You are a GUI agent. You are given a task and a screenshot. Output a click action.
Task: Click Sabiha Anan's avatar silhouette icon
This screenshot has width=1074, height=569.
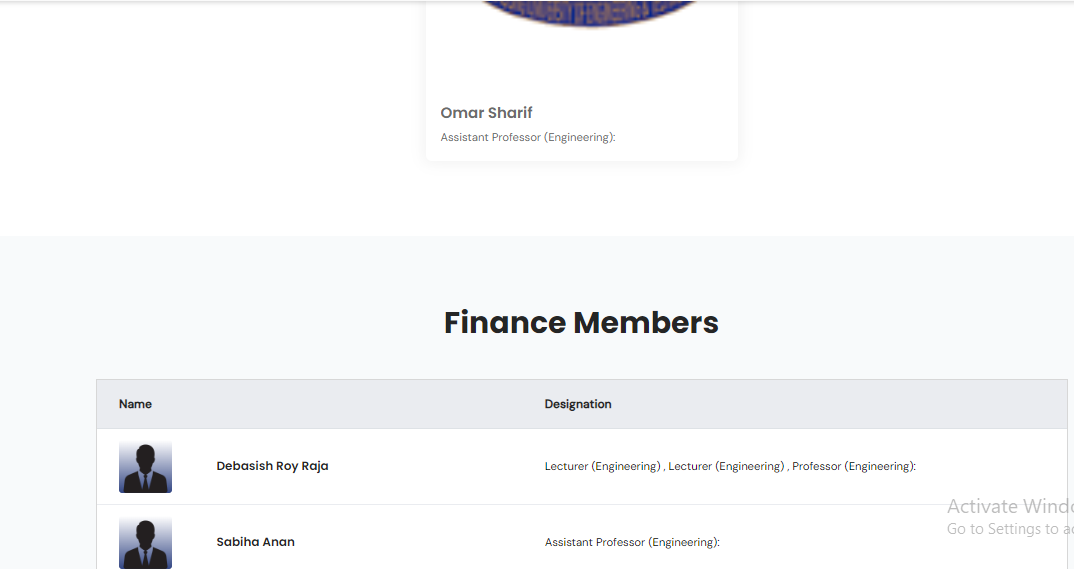(x=145, y=543)
